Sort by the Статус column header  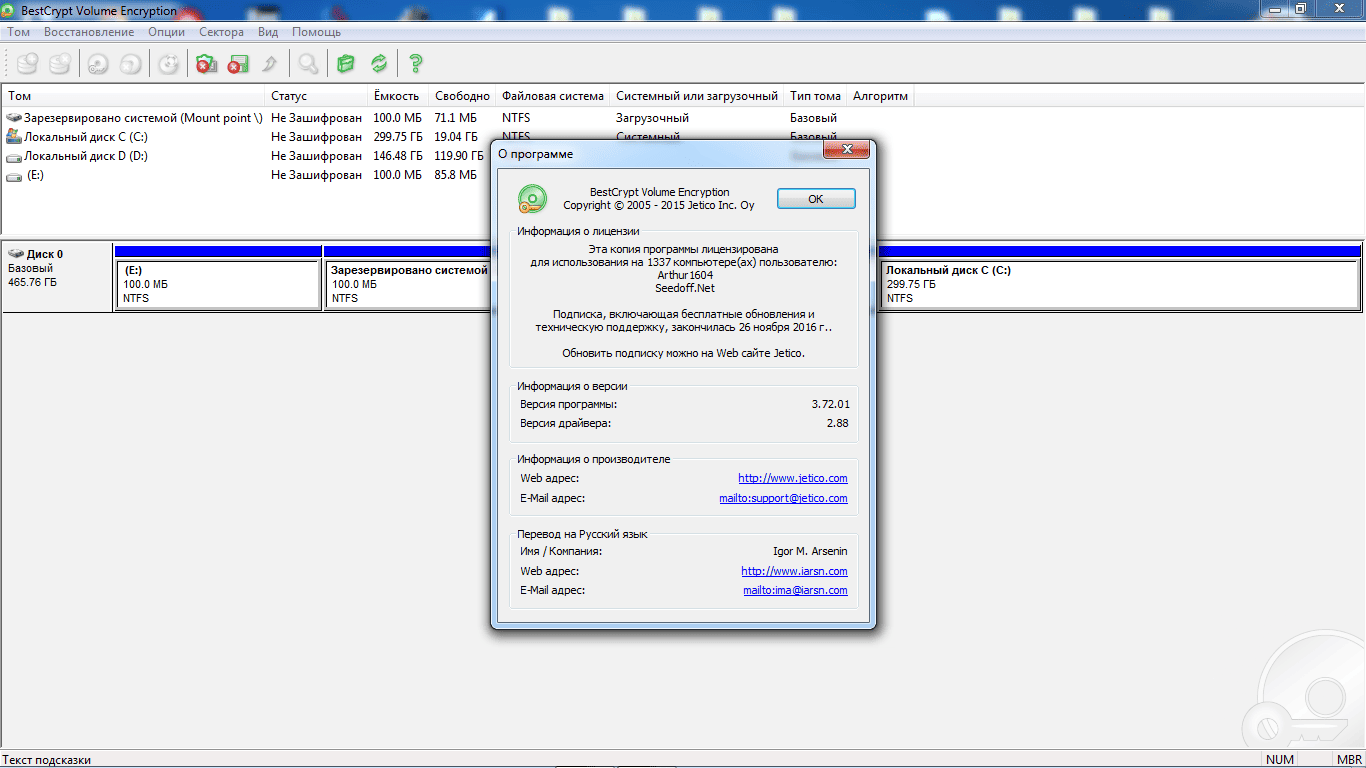(x=317, y=96)
